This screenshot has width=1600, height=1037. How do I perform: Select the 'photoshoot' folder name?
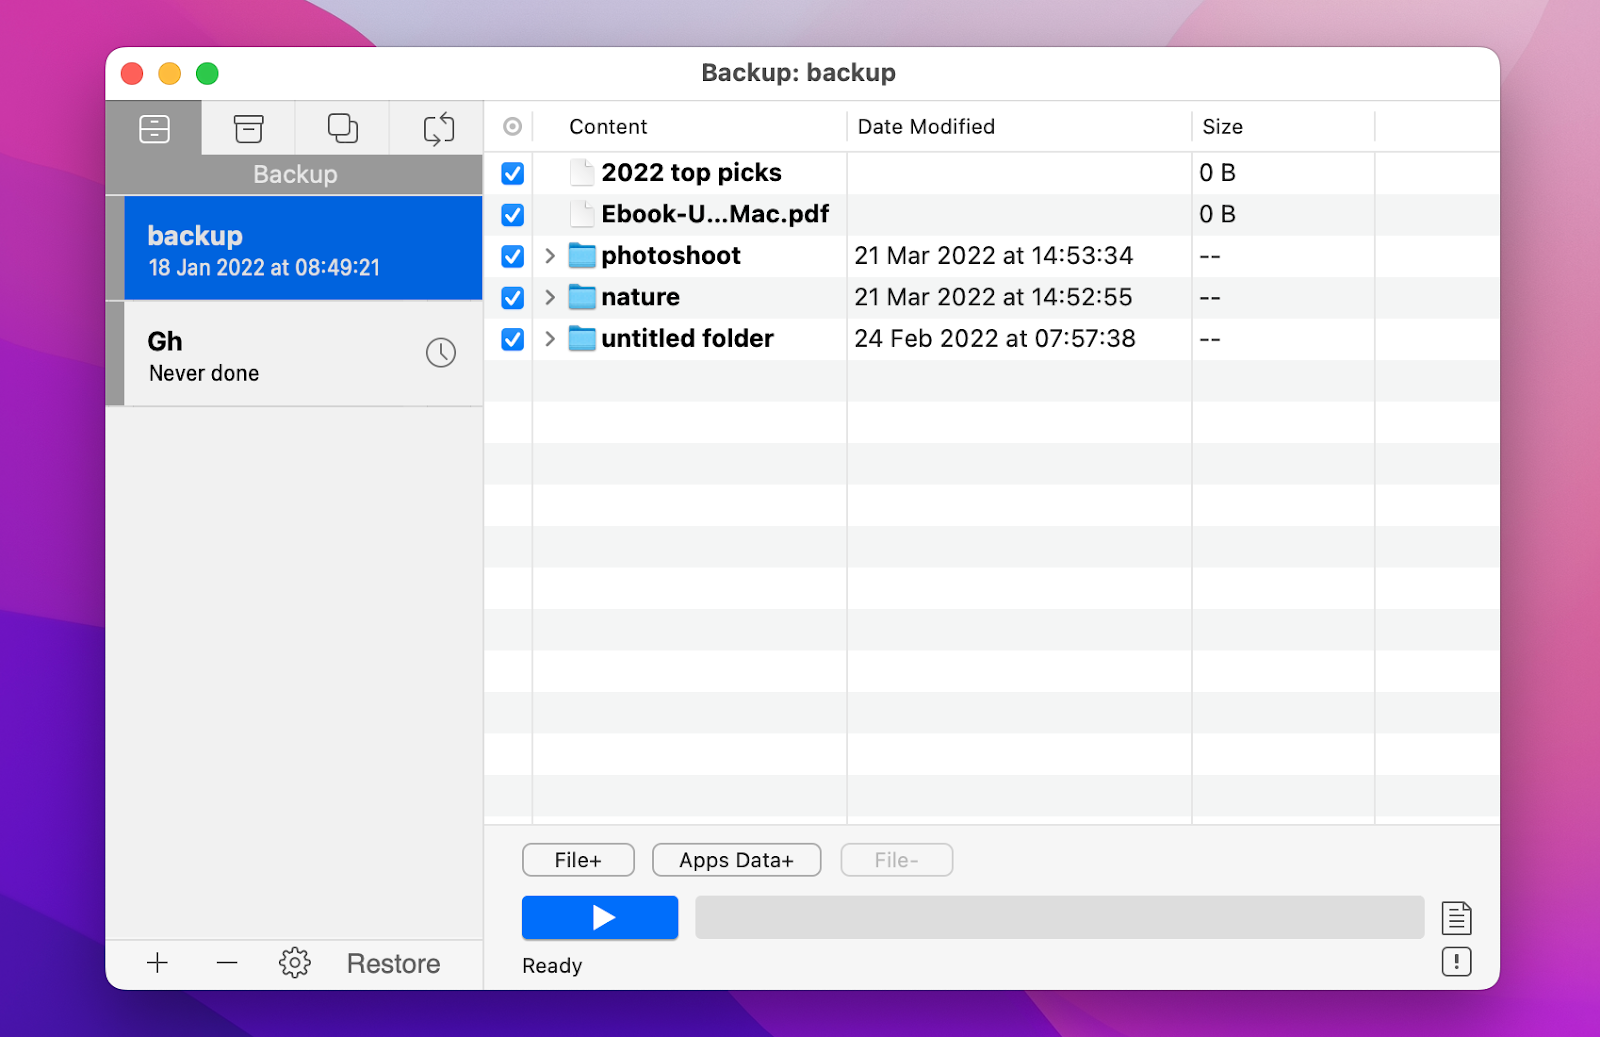(671, 256)
